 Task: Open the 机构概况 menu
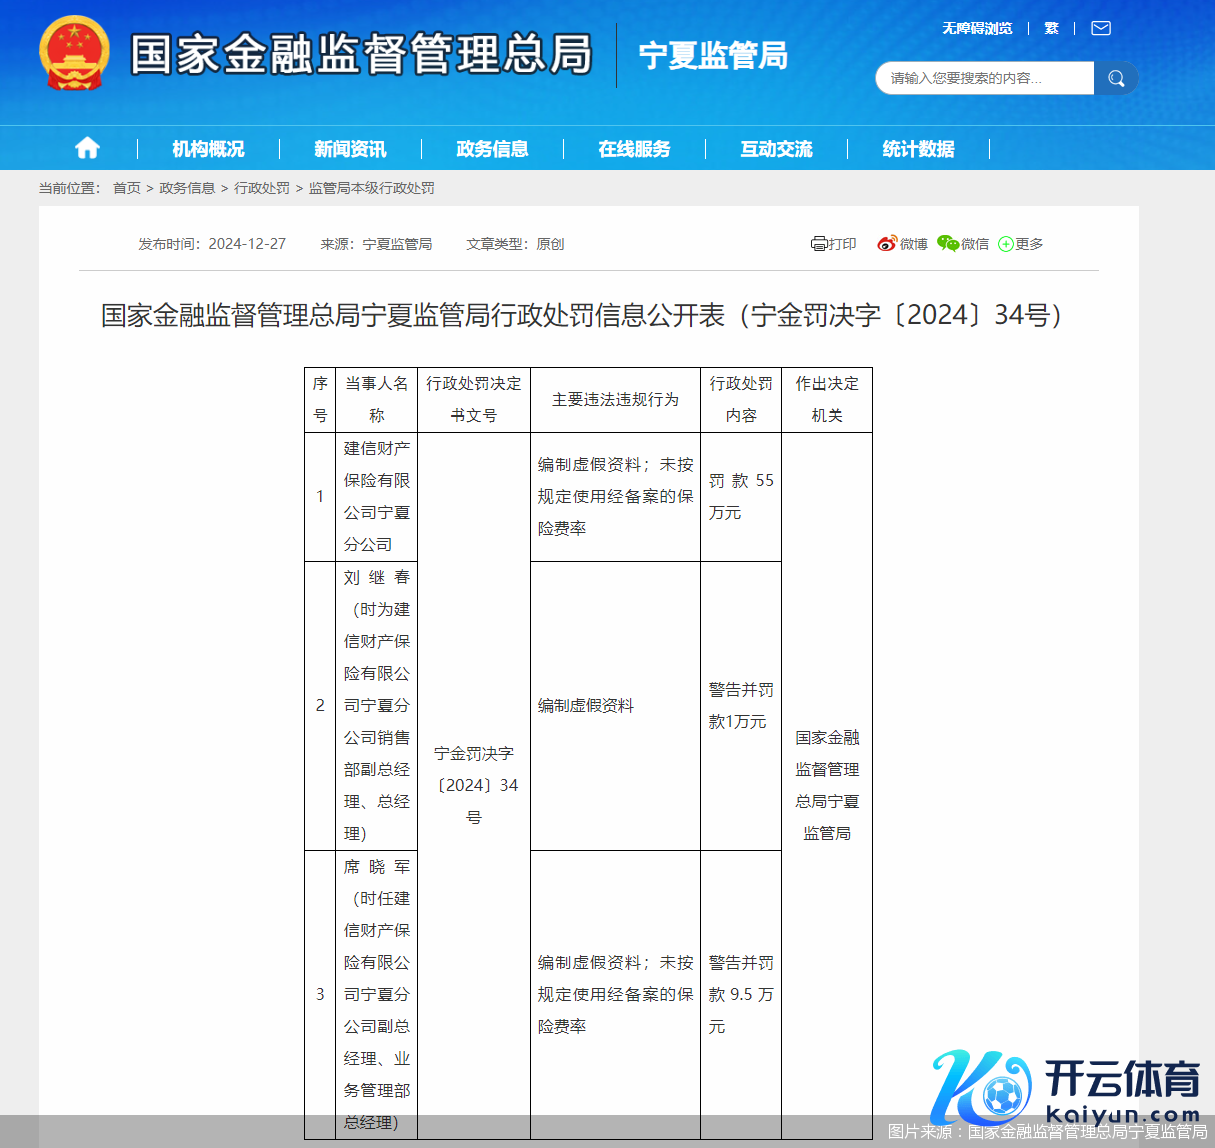click(206, 147)
